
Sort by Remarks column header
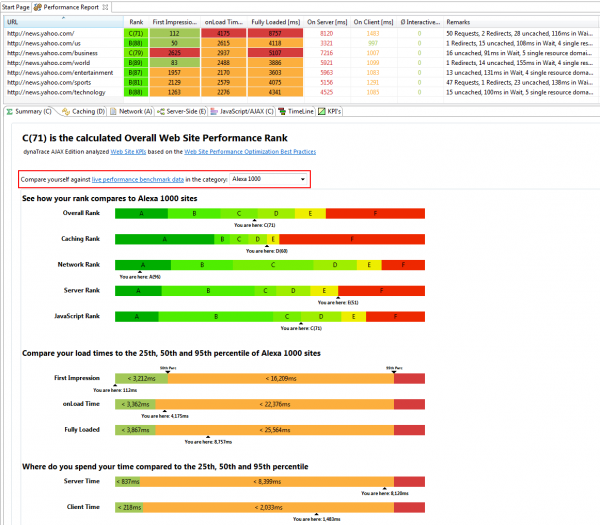(x=520, y=22)
